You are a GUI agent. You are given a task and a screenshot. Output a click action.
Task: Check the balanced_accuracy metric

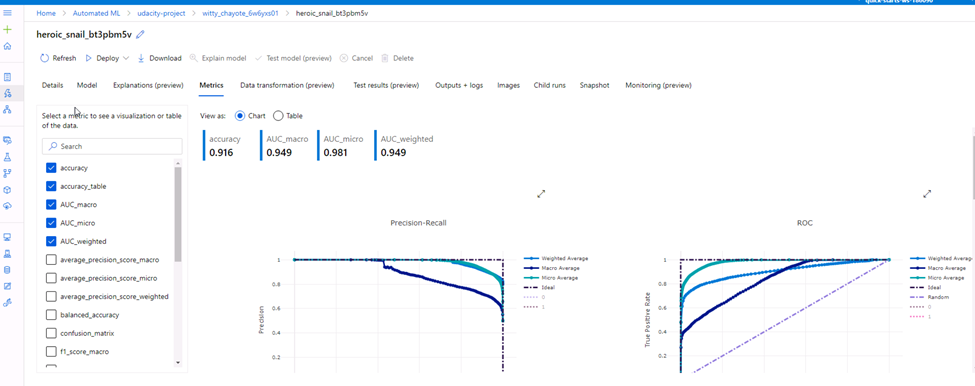[x=51, y=315]
